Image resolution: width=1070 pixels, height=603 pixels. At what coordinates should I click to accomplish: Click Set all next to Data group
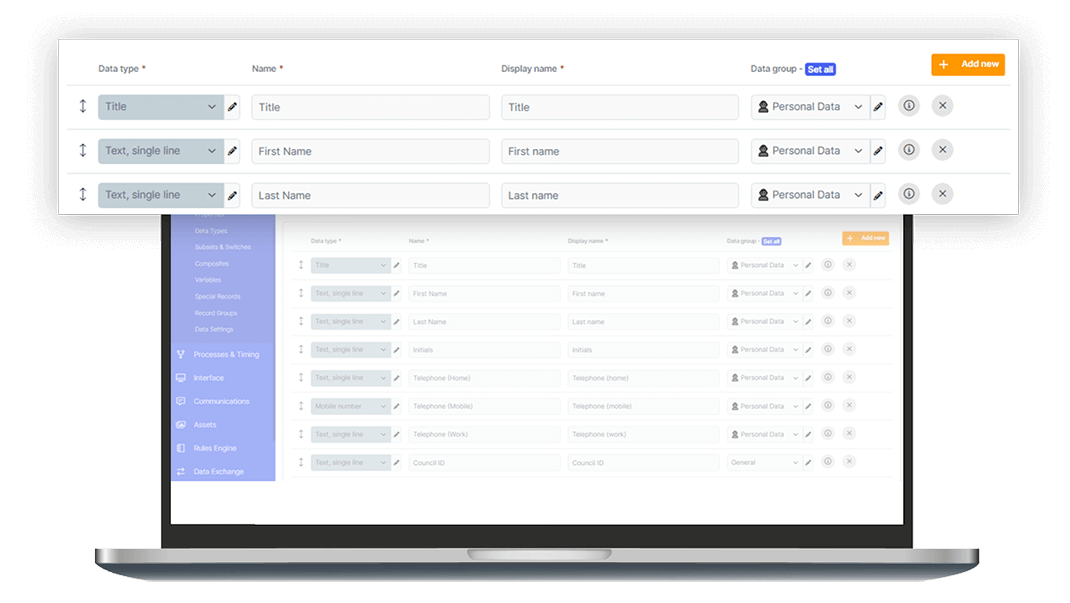tap(820, 69)
